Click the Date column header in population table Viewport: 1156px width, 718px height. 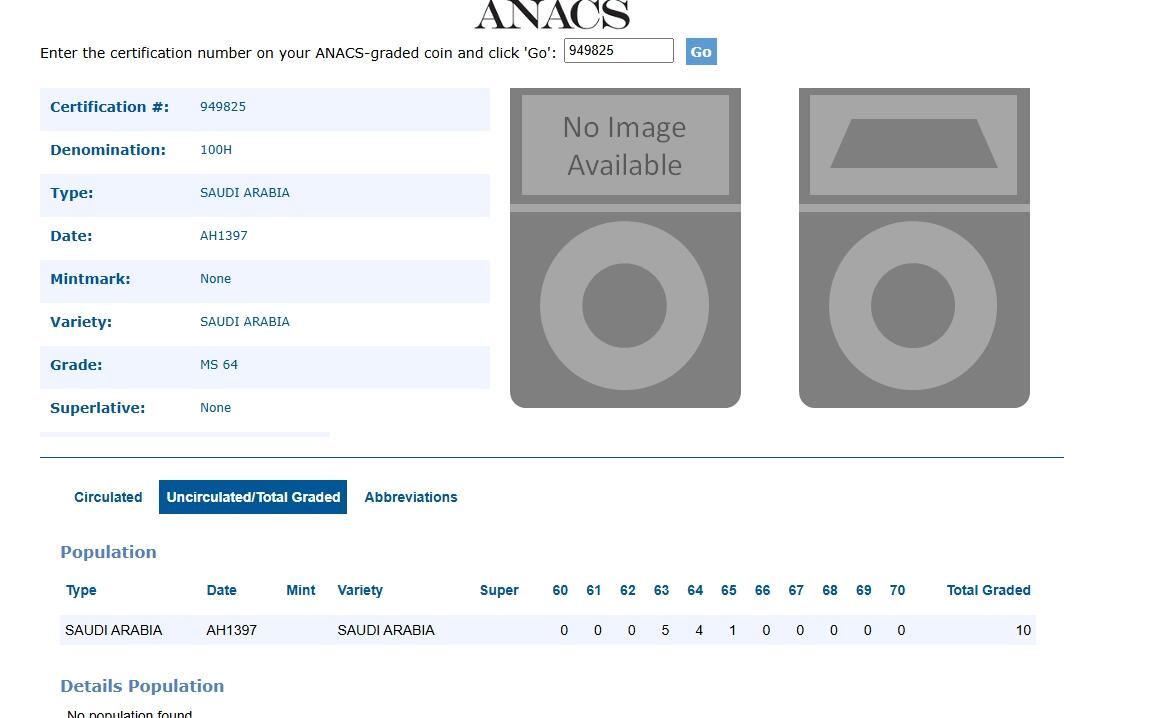click(221, 590)
